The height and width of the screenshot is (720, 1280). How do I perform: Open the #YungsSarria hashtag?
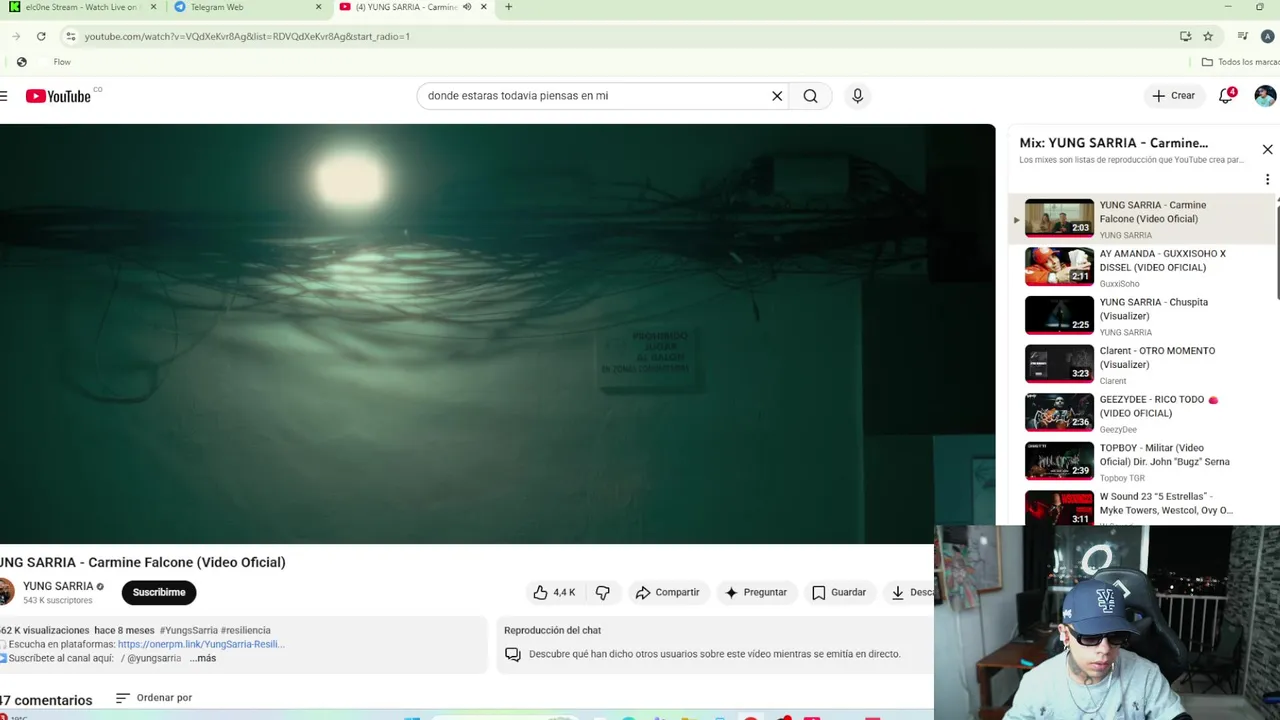click(x=188, y=630)
